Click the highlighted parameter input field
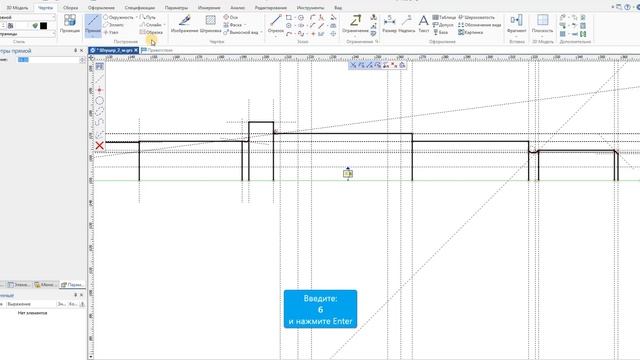This screenshot has height=360, width=640. click(x=48, y=60)
